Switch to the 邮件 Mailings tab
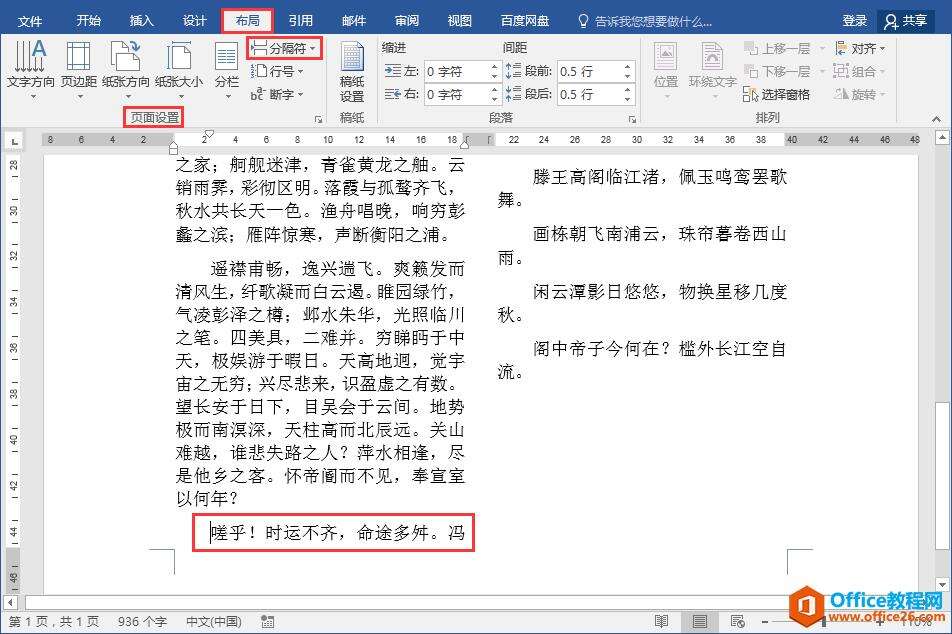Viewport: 952px width, 634px height. click(x=353, y=21)
